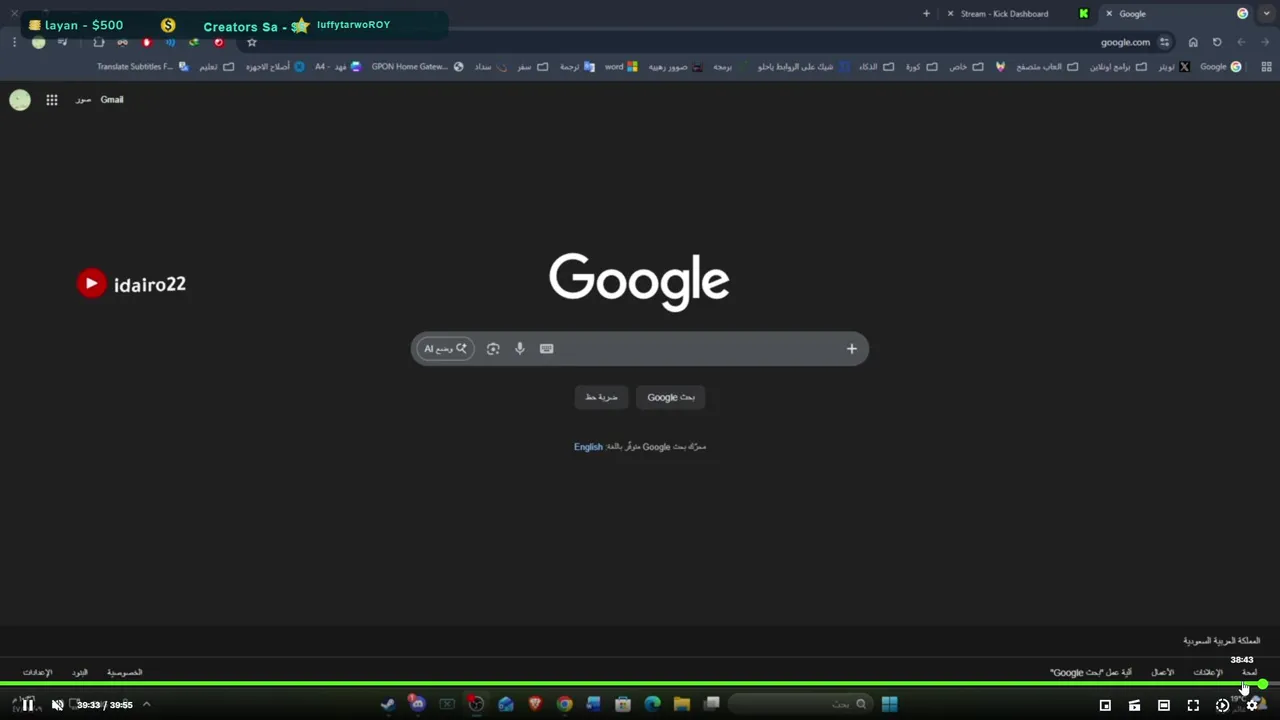Screen dimensions: 1280x720
Task: Enter fullscreen in the video player
Action: [1193, 705]
